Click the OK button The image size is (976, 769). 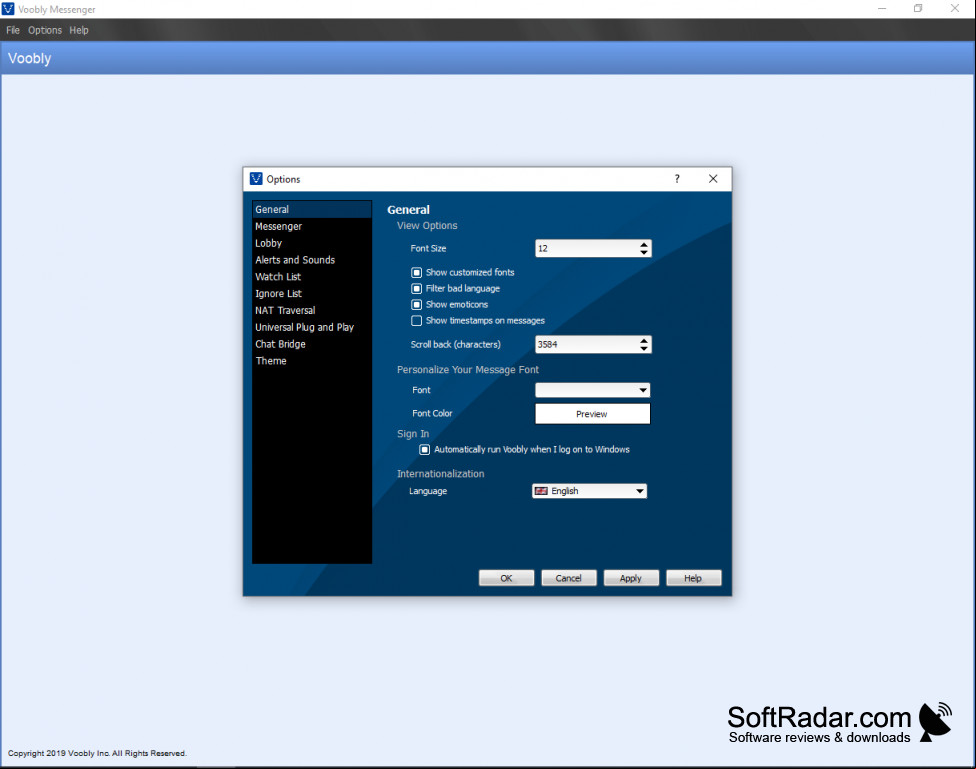[506, 578]
